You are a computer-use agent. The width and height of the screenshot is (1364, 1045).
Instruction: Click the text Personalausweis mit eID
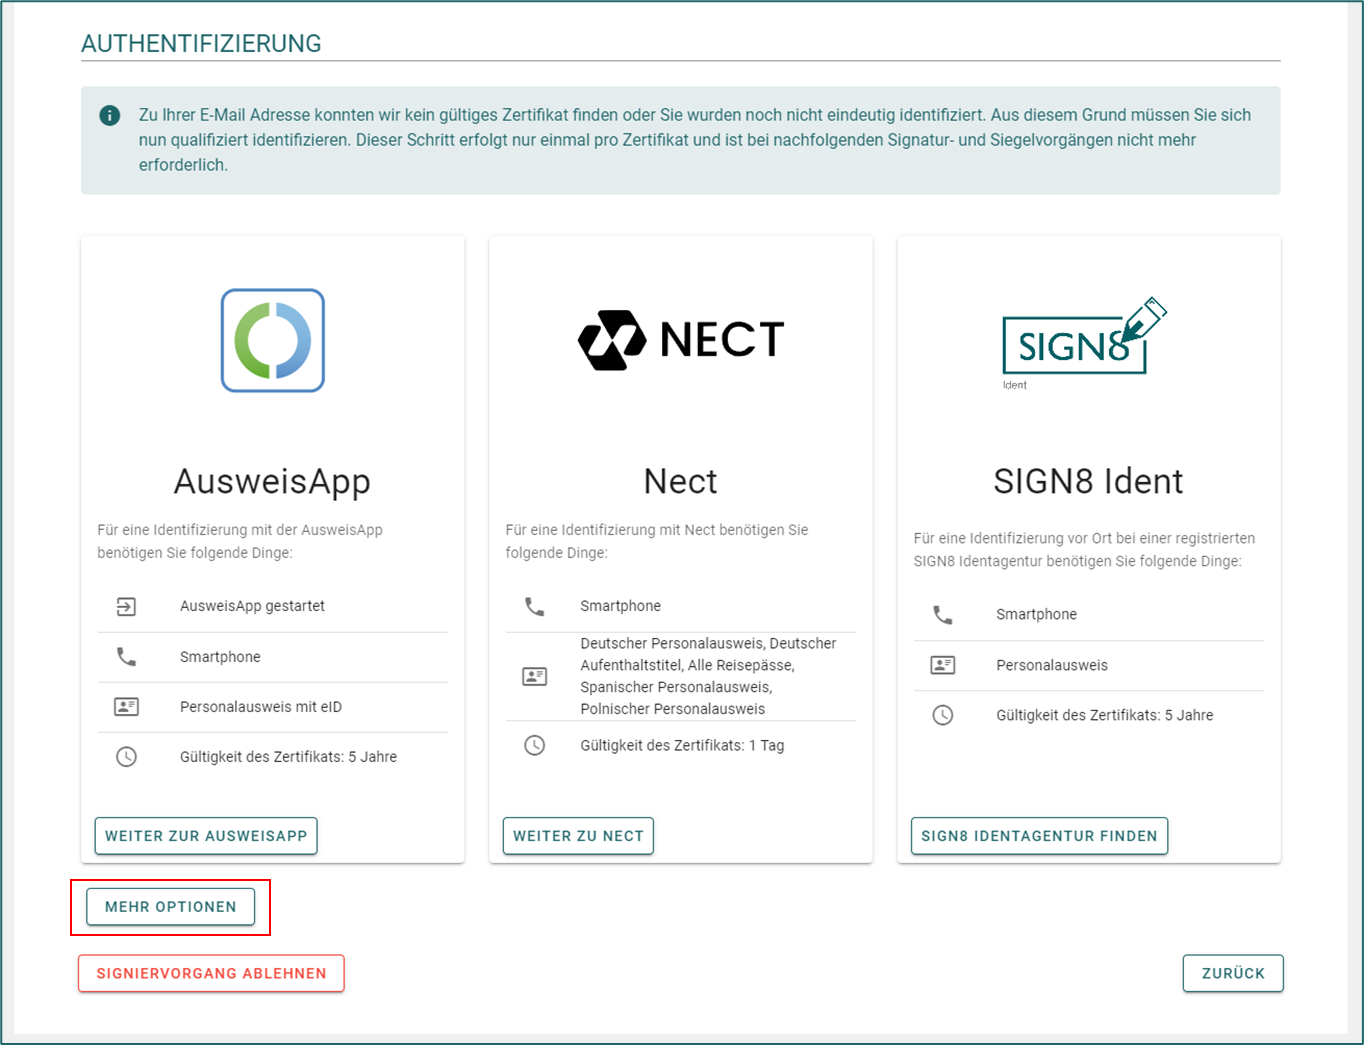coord(261,707)
